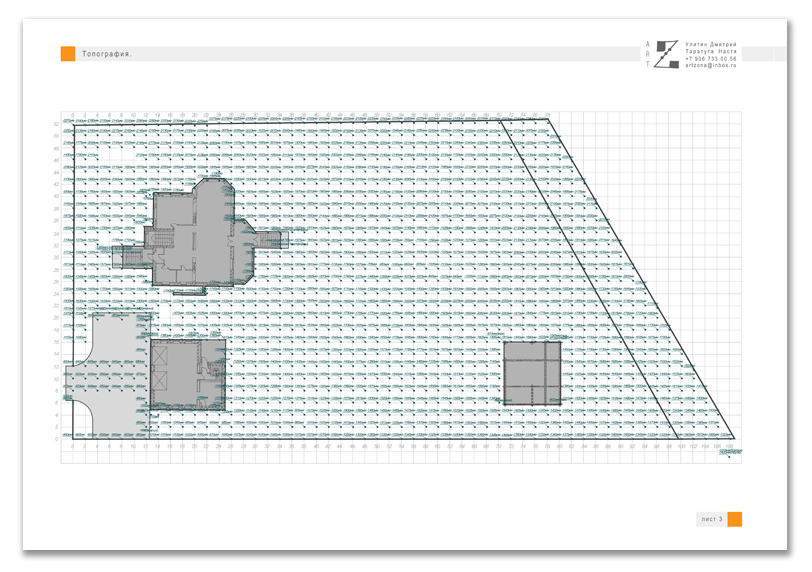This screenshot has width=812, height=572.
Task: Click the orange square next to лист 3
Action: click(734, 519)
